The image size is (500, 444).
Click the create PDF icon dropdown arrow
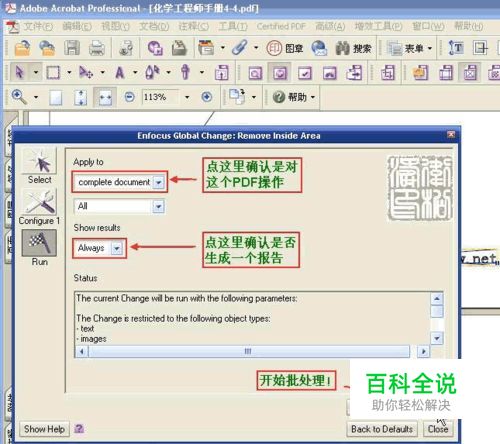coord(223,48)
